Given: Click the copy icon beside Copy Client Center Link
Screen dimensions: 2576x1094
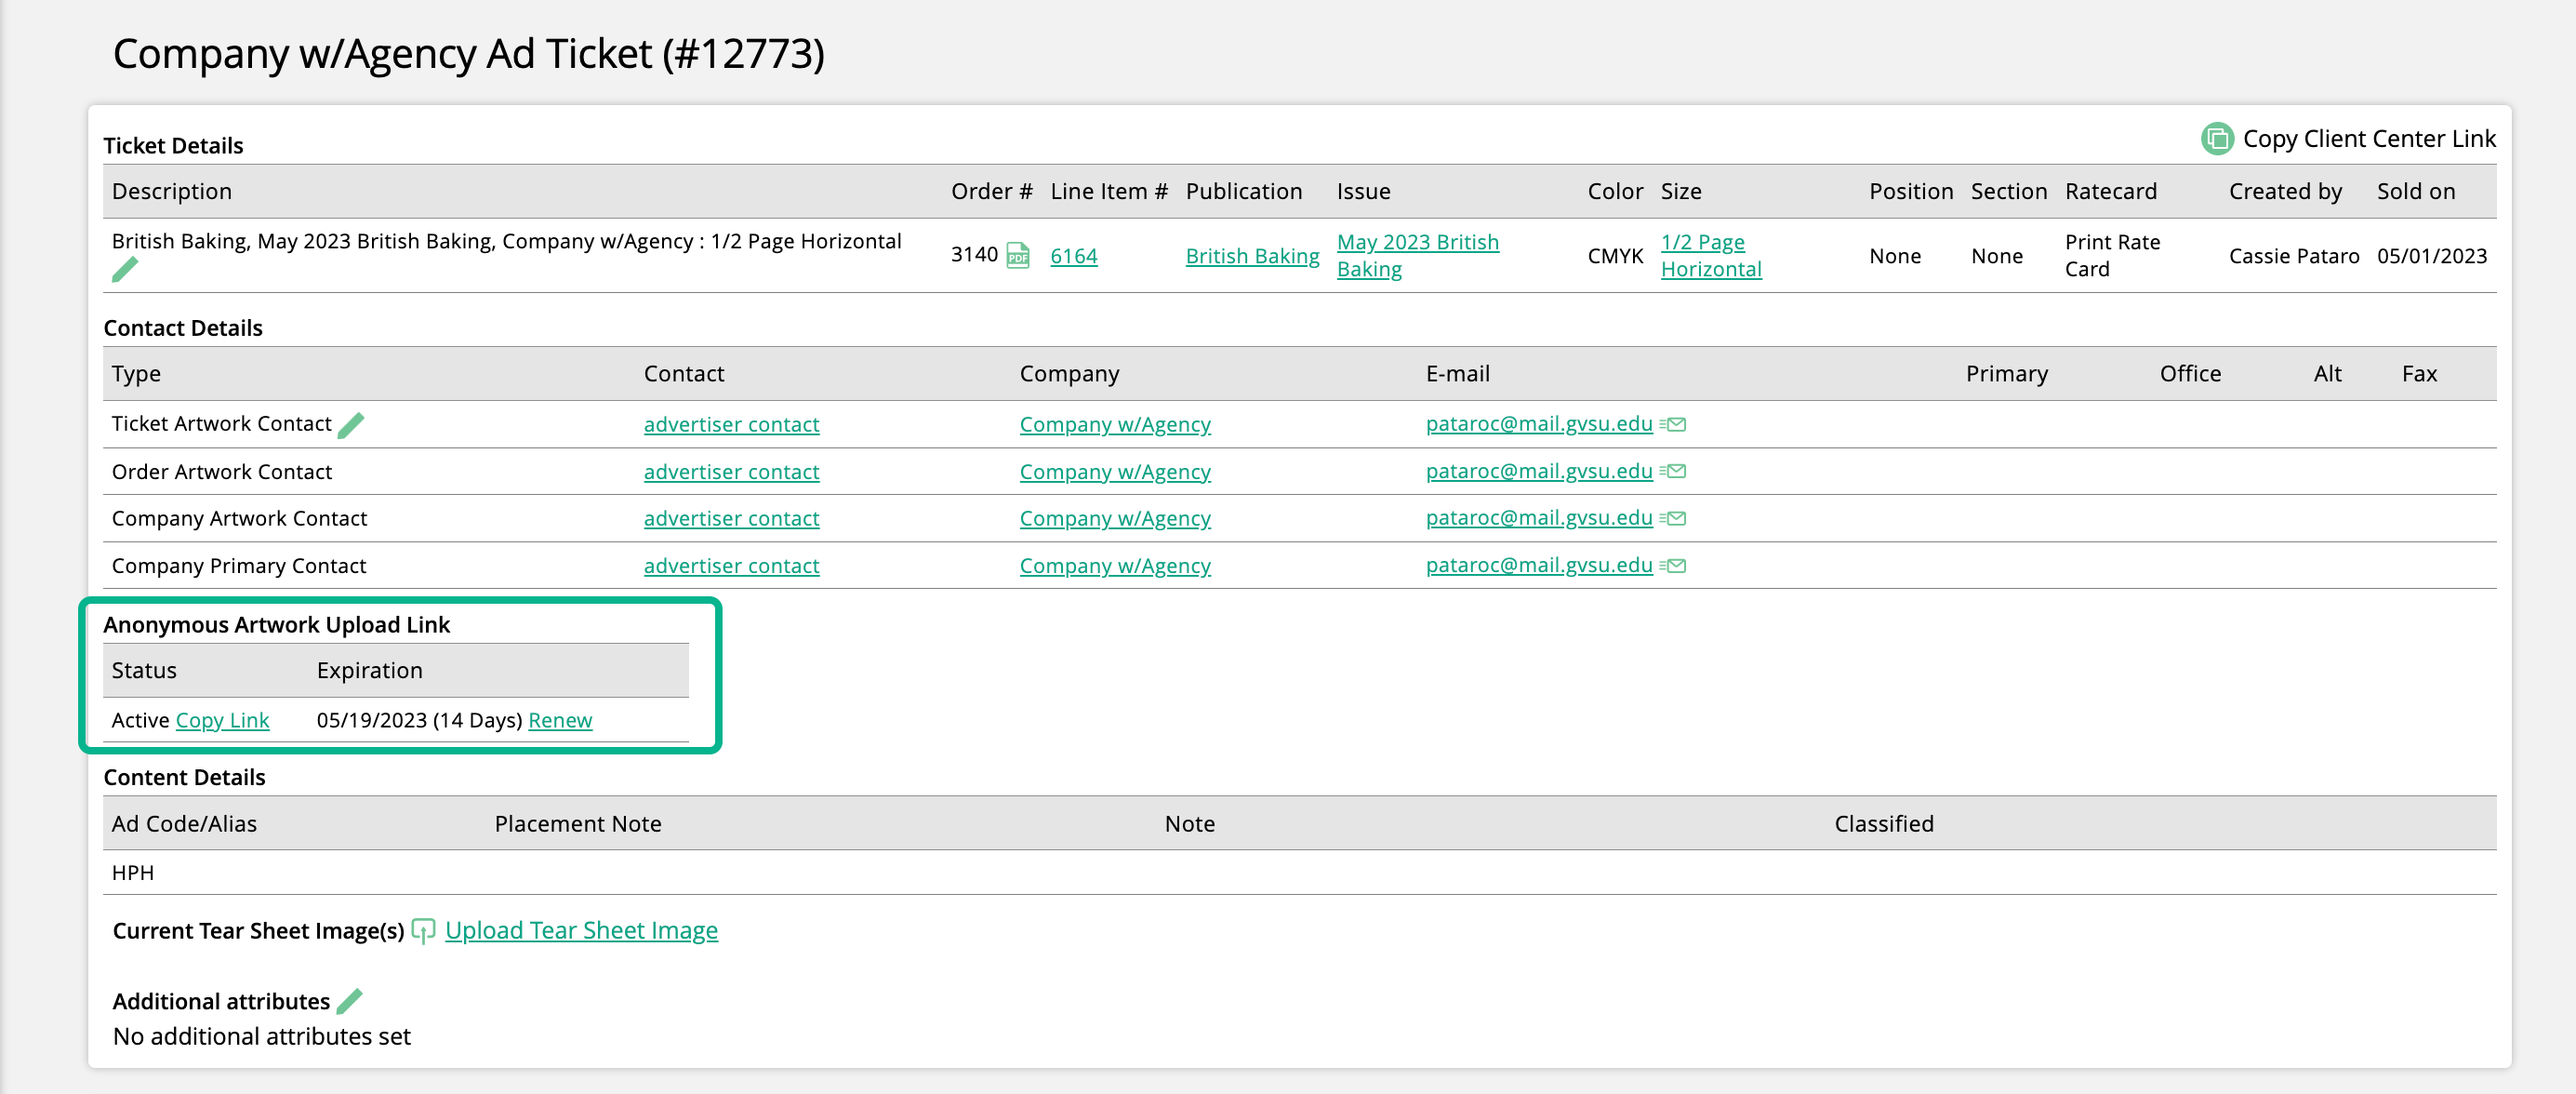Looking at the screenshot, I should (x=2216, y=139).
